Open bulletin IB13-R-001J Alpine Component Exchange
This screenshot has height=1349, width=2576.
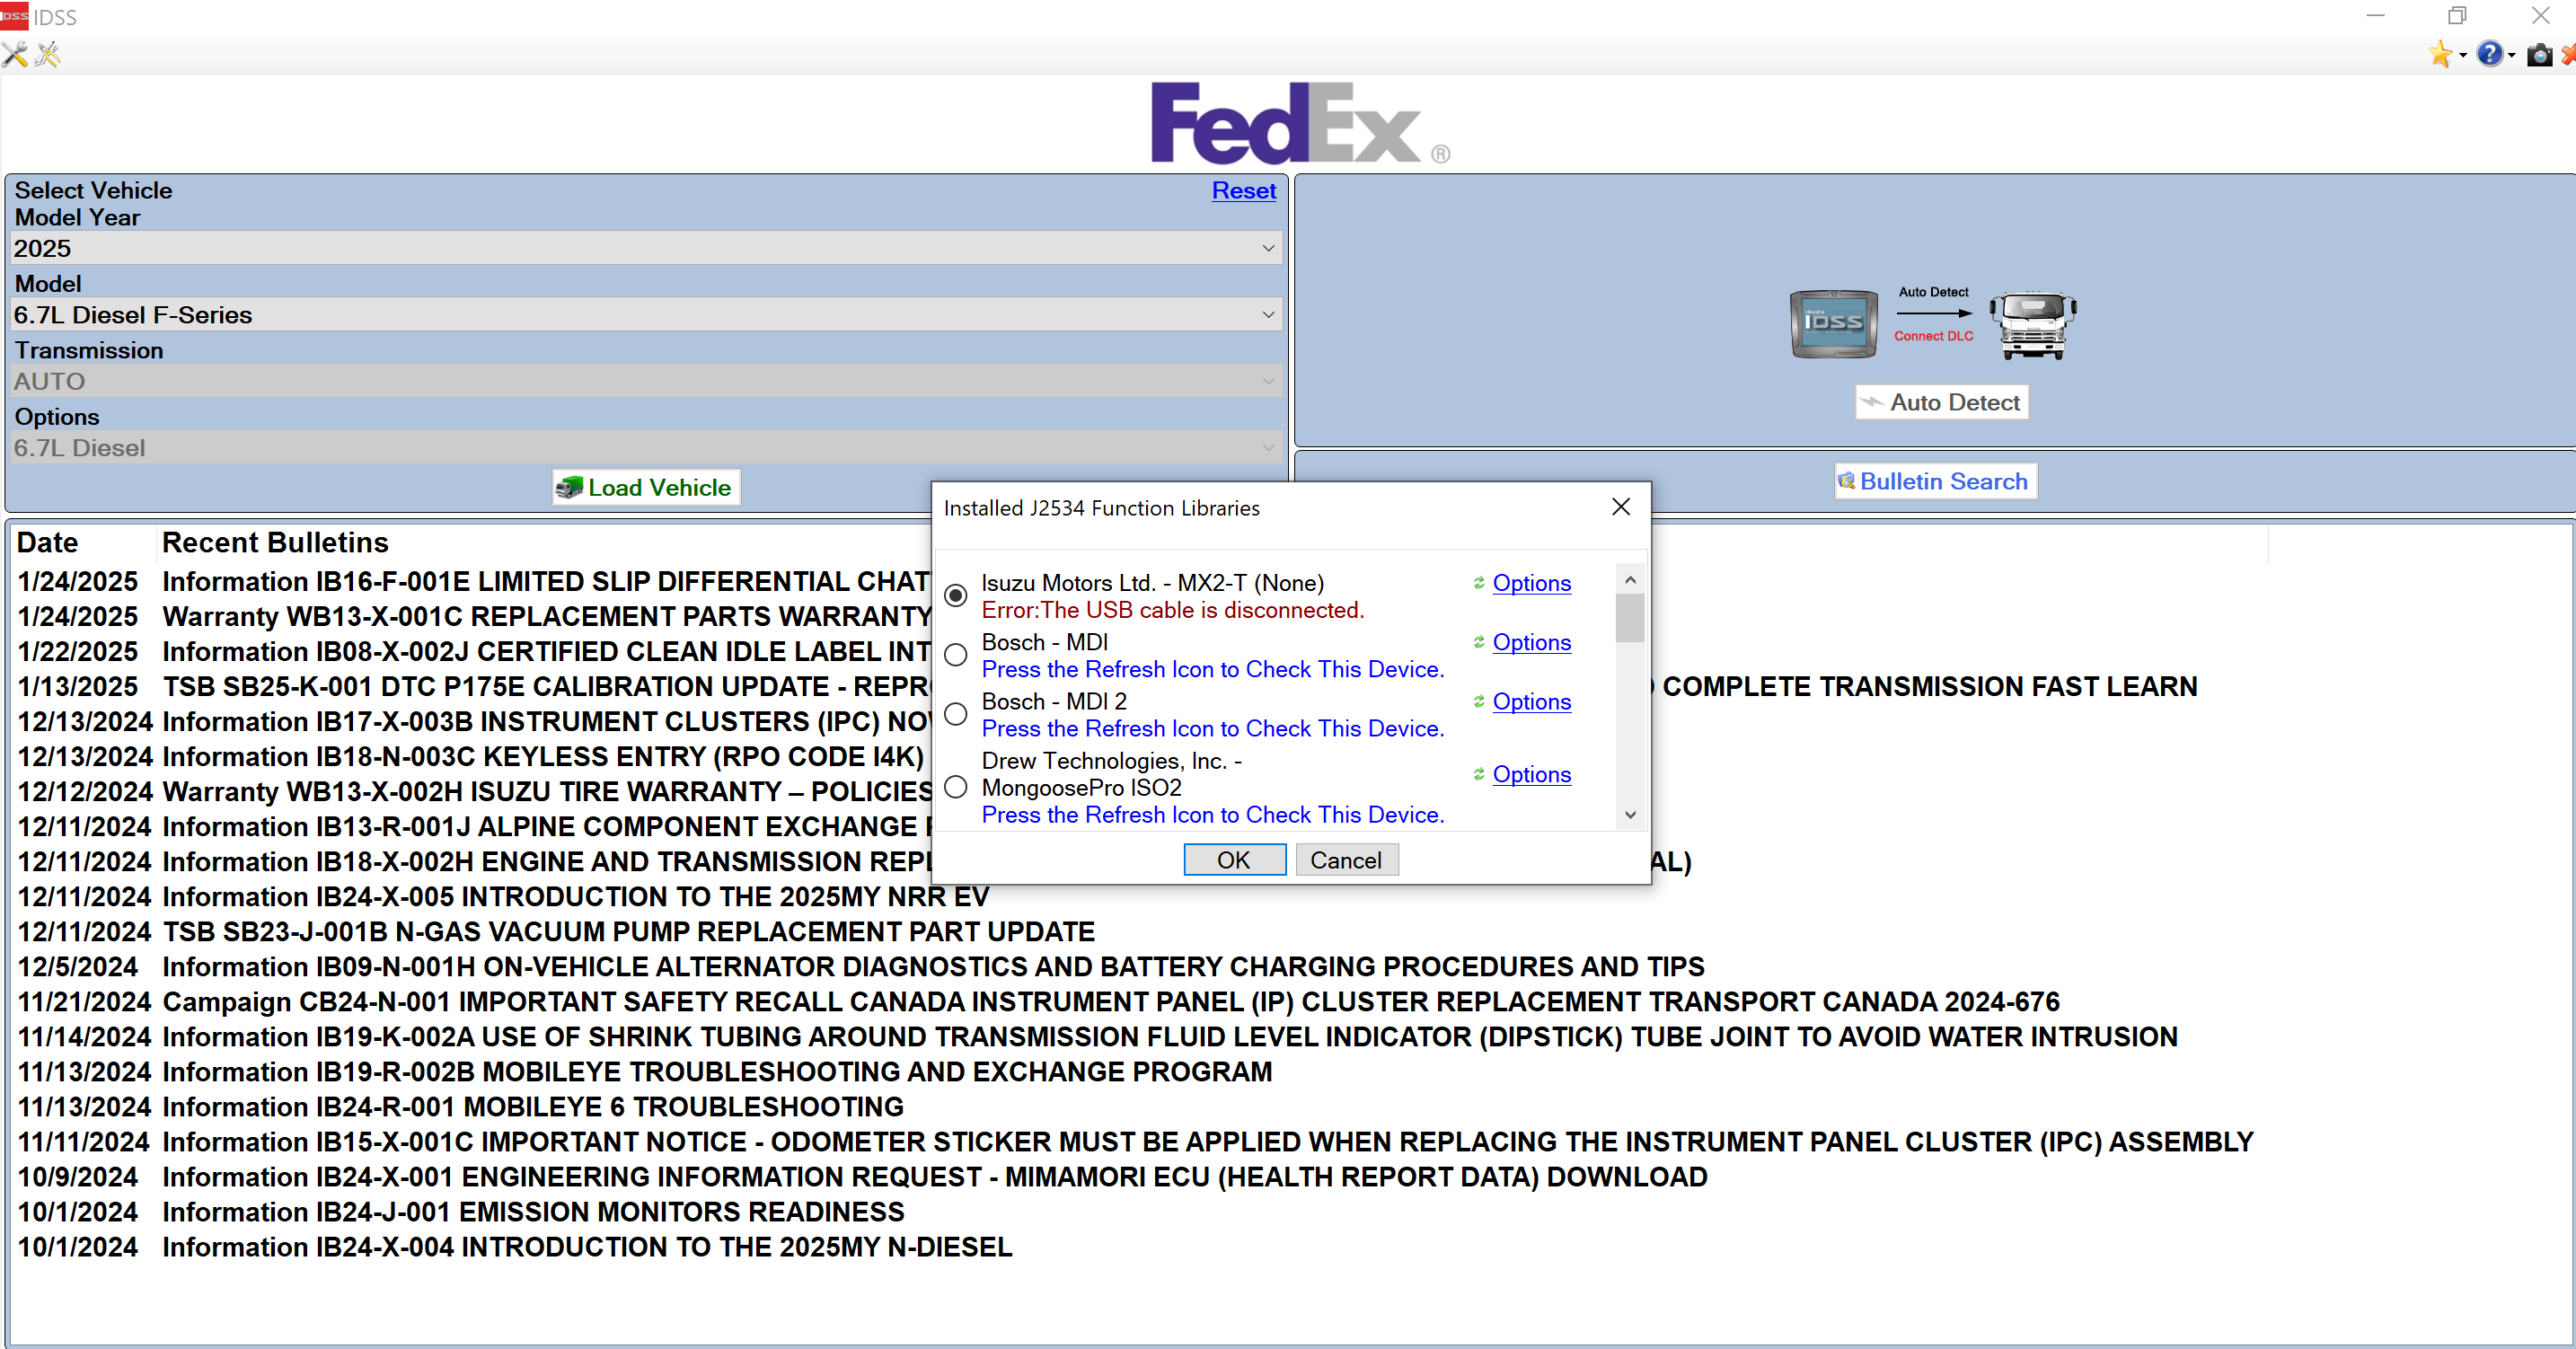point(546,827)
